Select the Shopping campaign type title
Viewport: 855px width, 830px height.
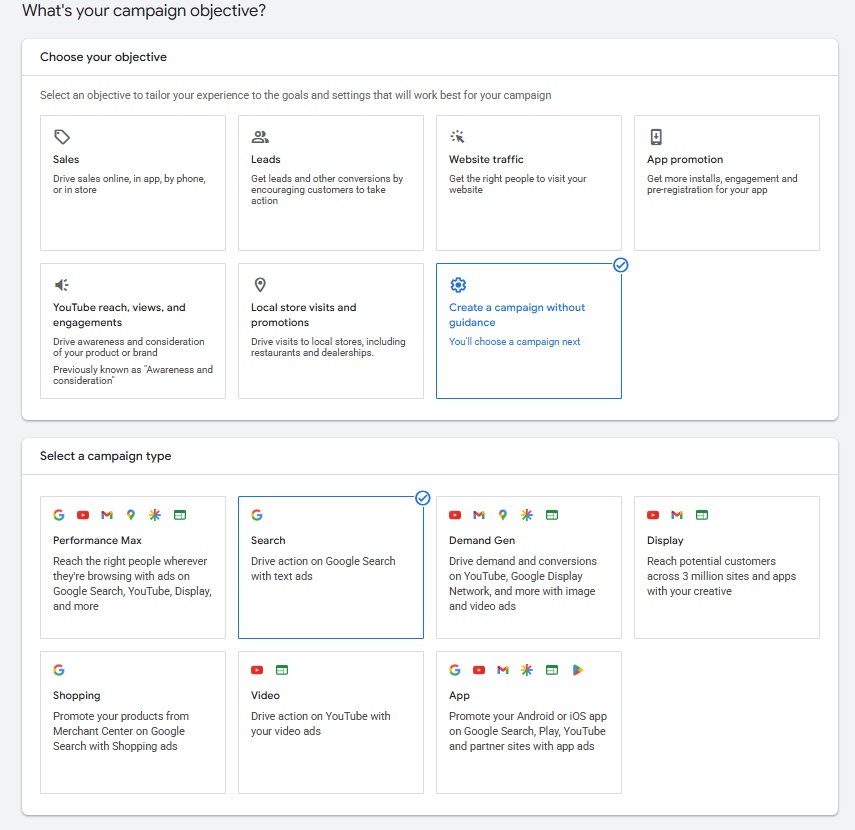pyautogui.click(x=76, y=695)
